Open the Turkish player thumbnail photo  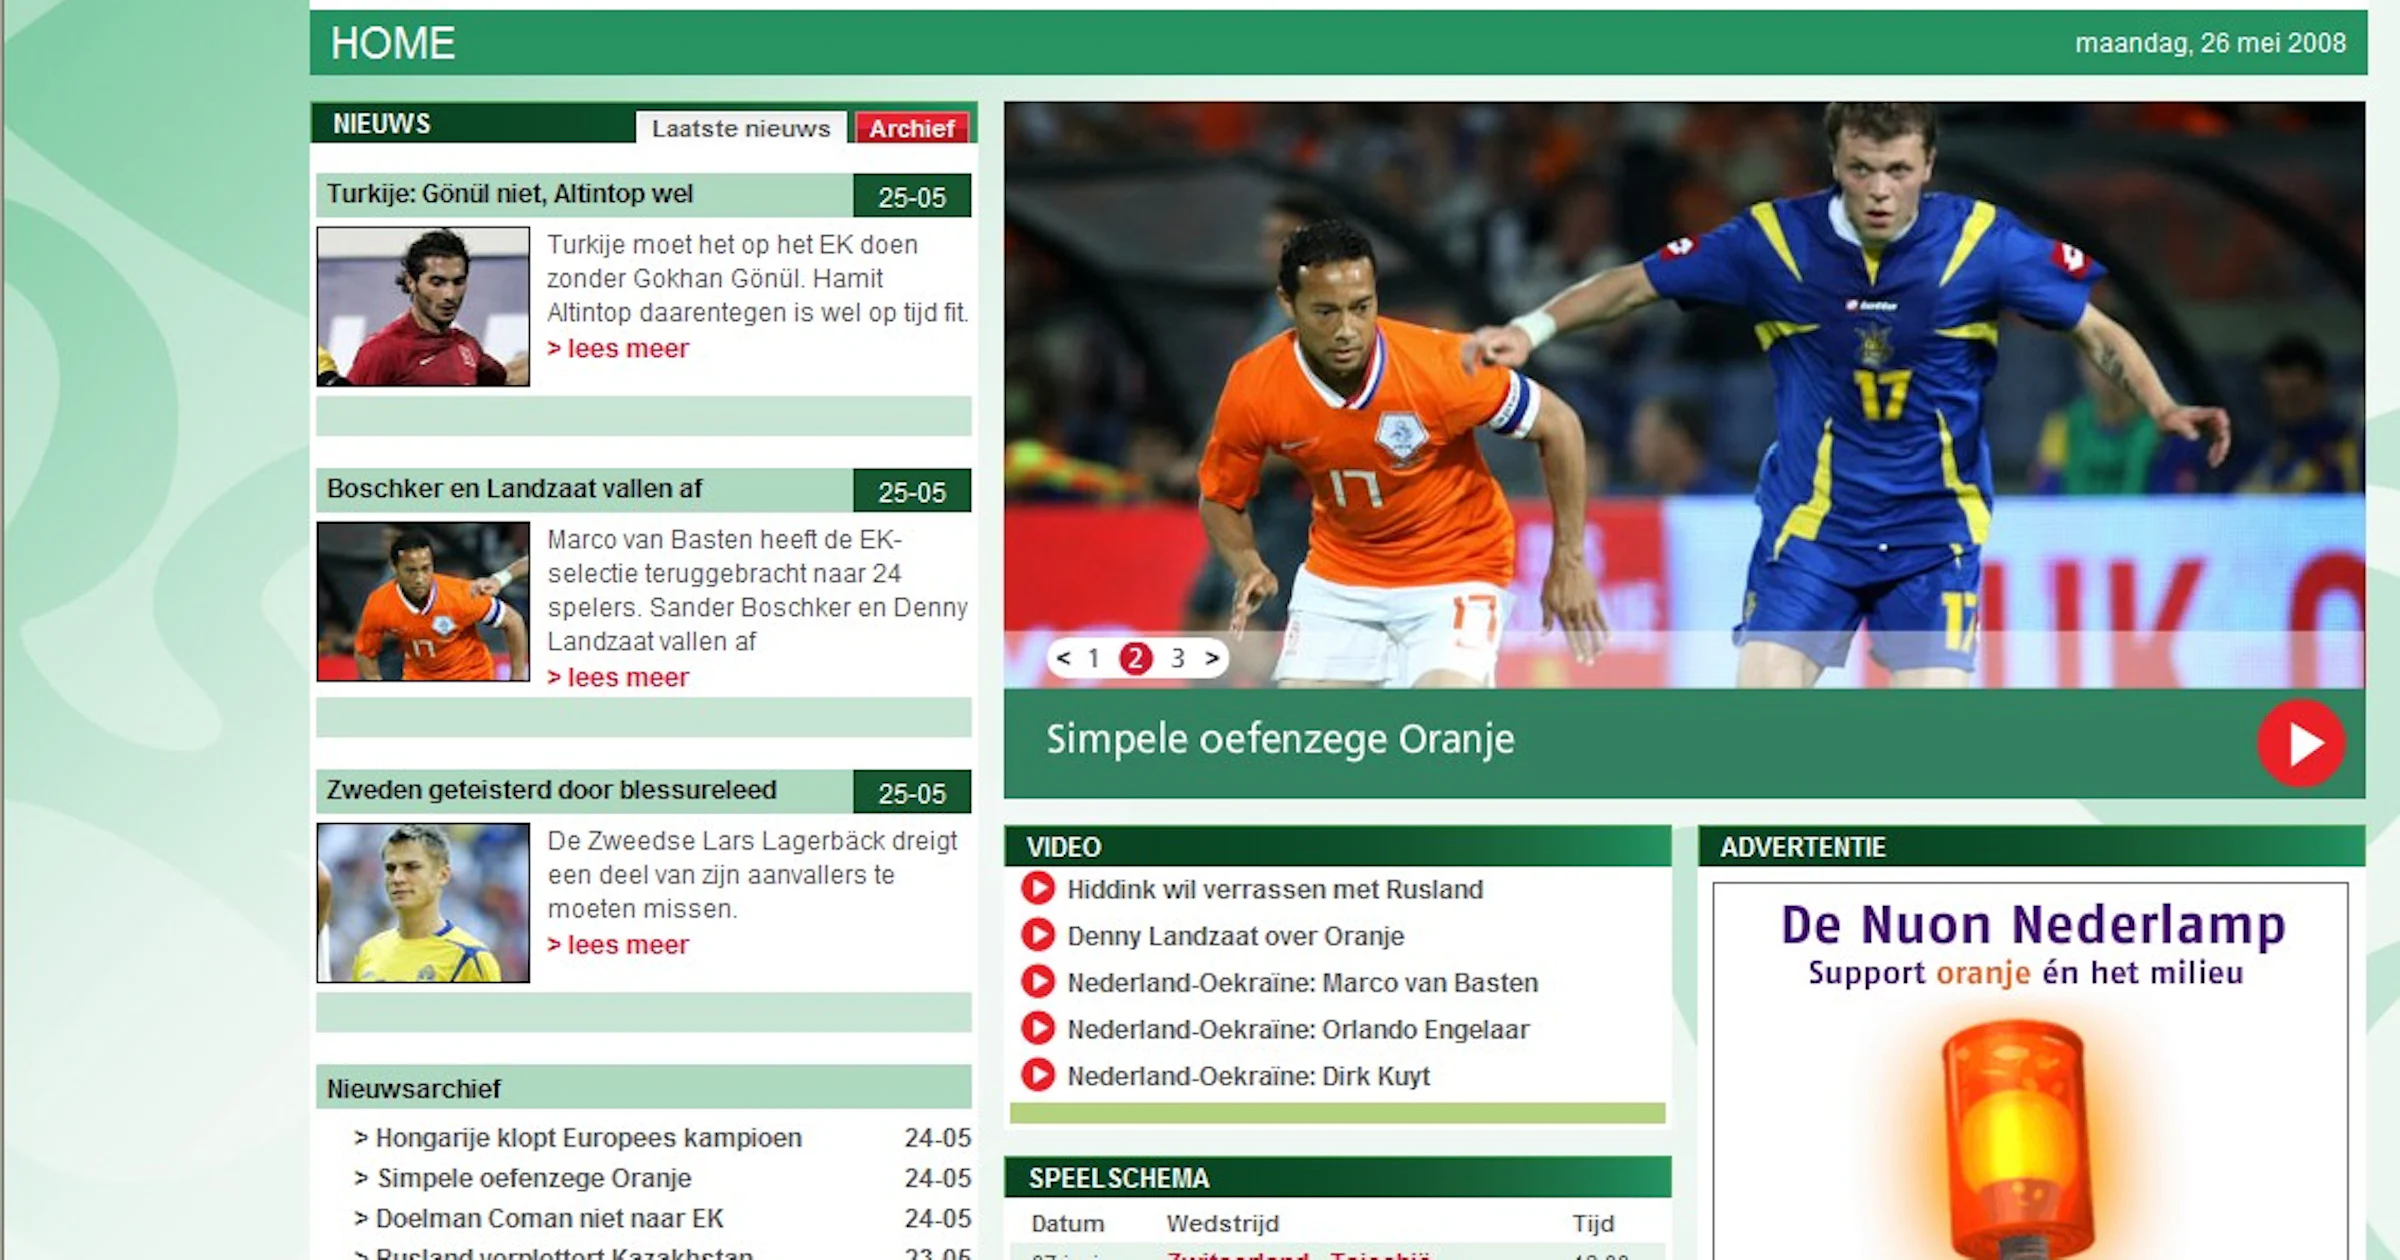point(423,306)
